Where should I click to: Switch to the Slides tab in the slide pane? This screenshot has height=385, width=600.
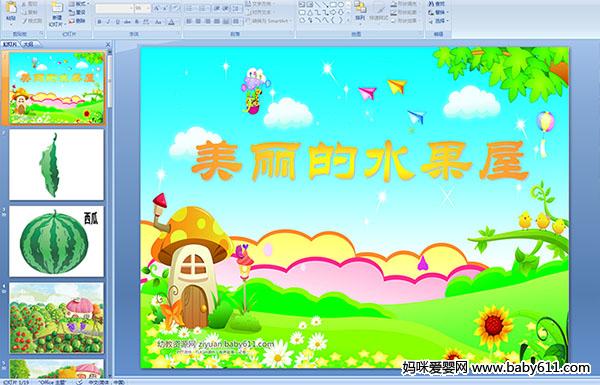[10, 44]
